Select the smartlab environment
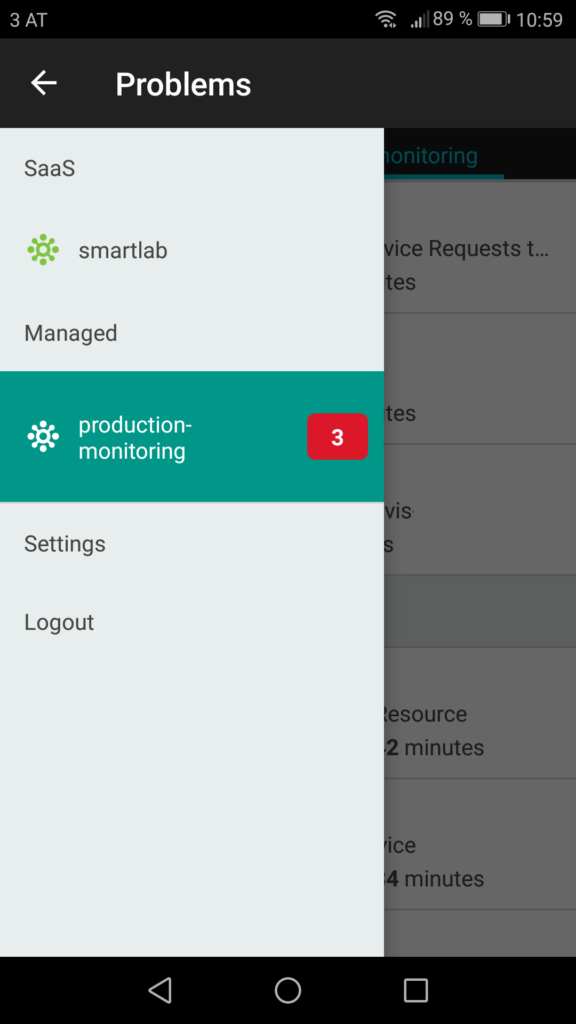 [x=192, y=250]
